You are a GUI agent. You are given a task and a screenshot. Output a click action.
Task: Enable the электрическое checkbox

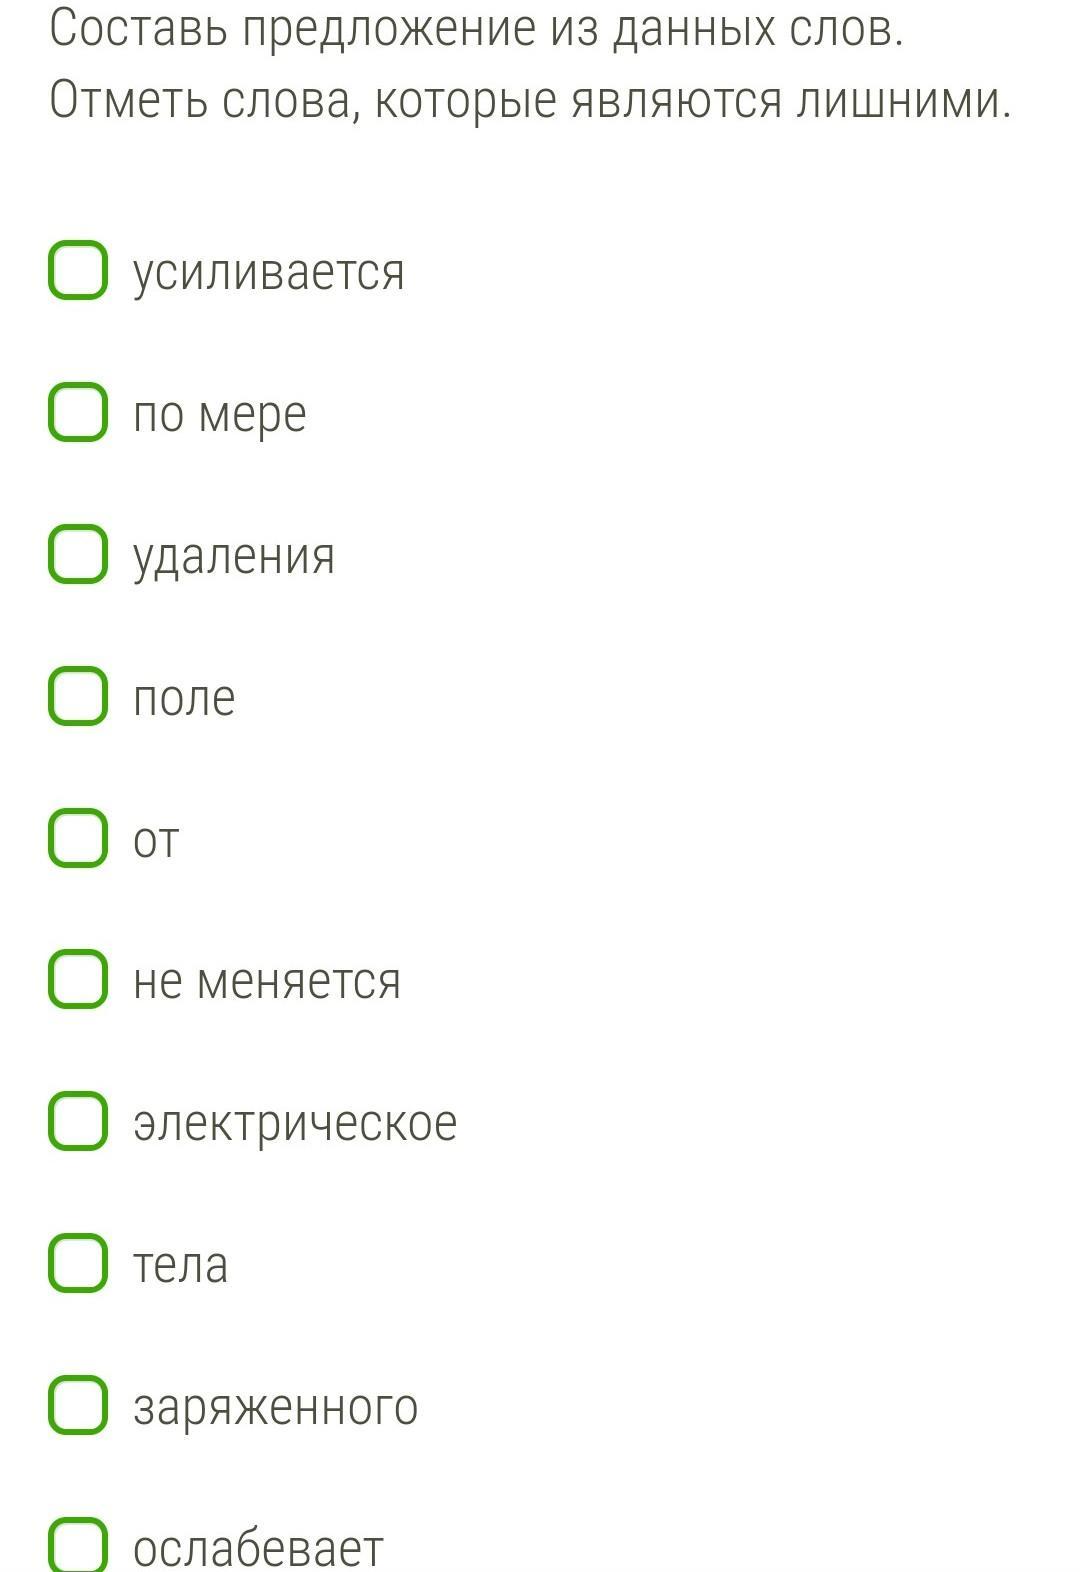(78, 1121)
